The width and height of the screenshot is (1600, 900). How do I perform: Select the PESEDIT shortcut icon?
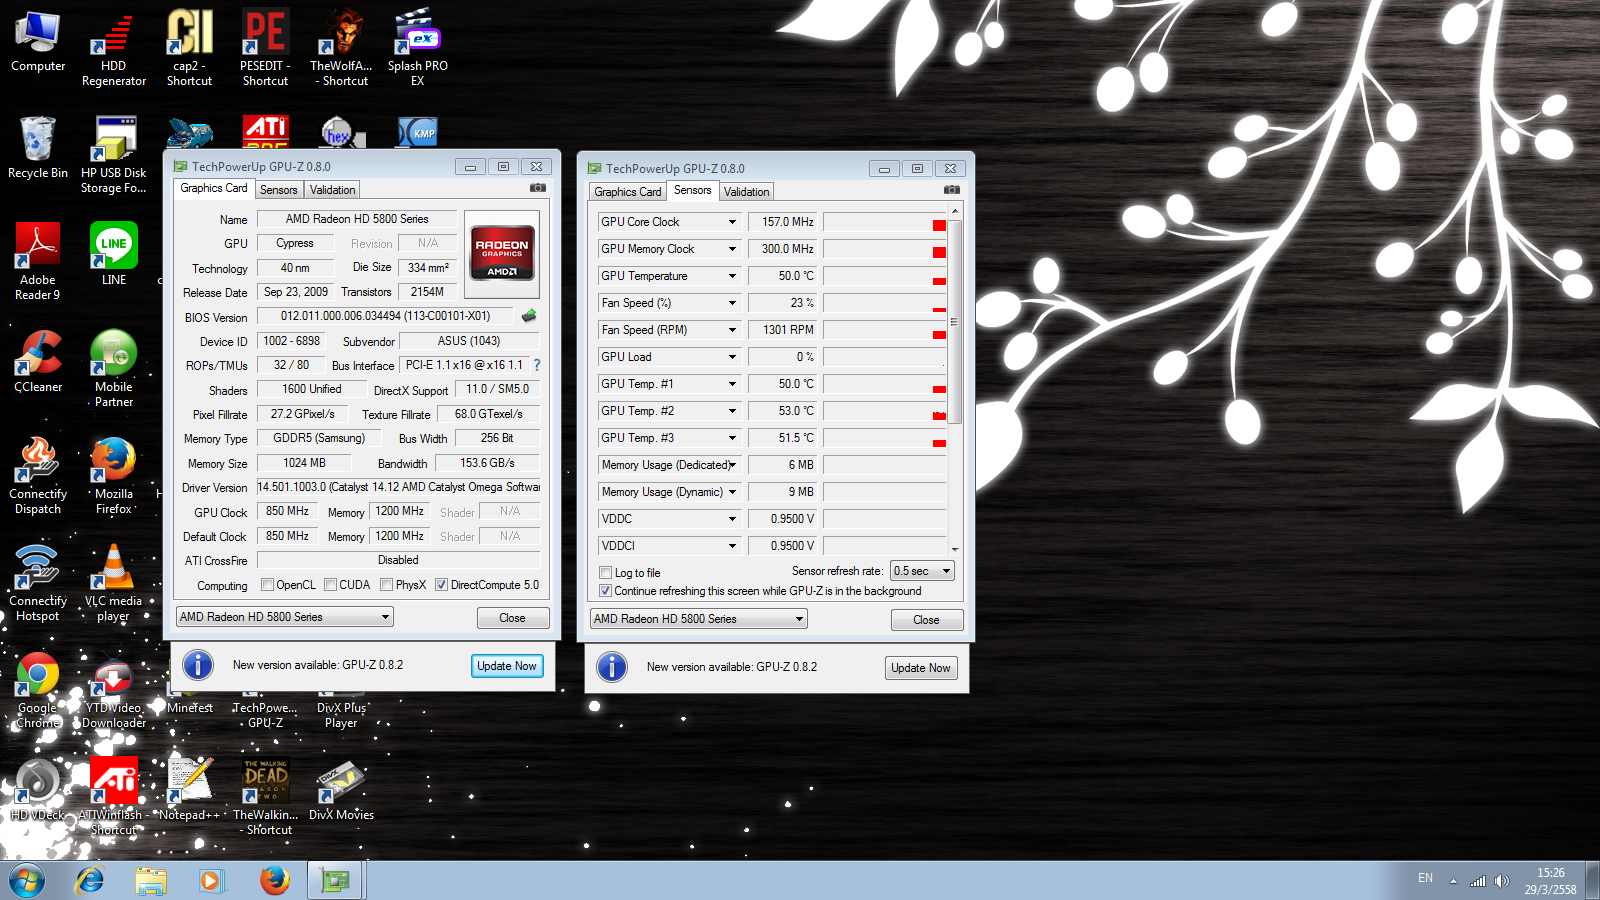click(265, 49)
